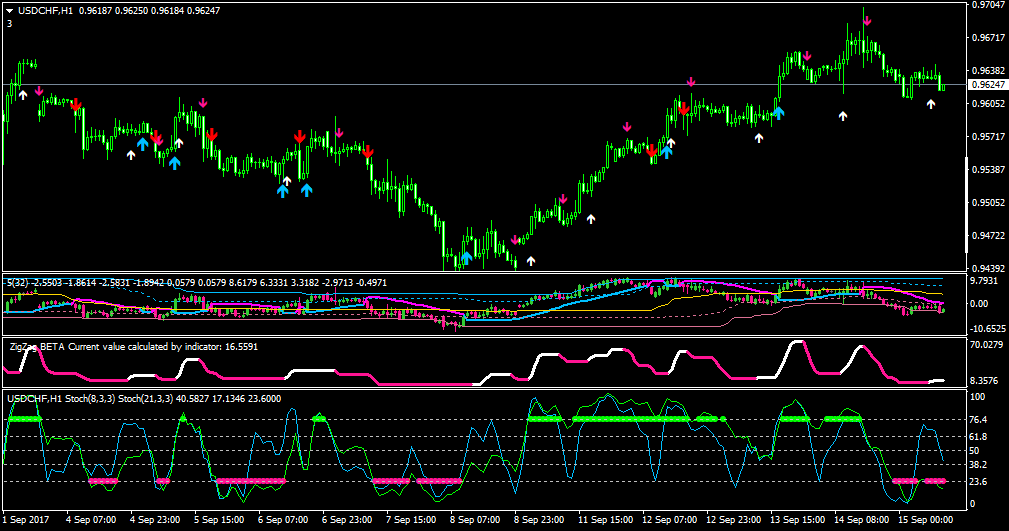The width and height of the screenshot is (1009, 531).
Task: Click the 15 Sep 00:00 time label
Action: pos(926,519)
